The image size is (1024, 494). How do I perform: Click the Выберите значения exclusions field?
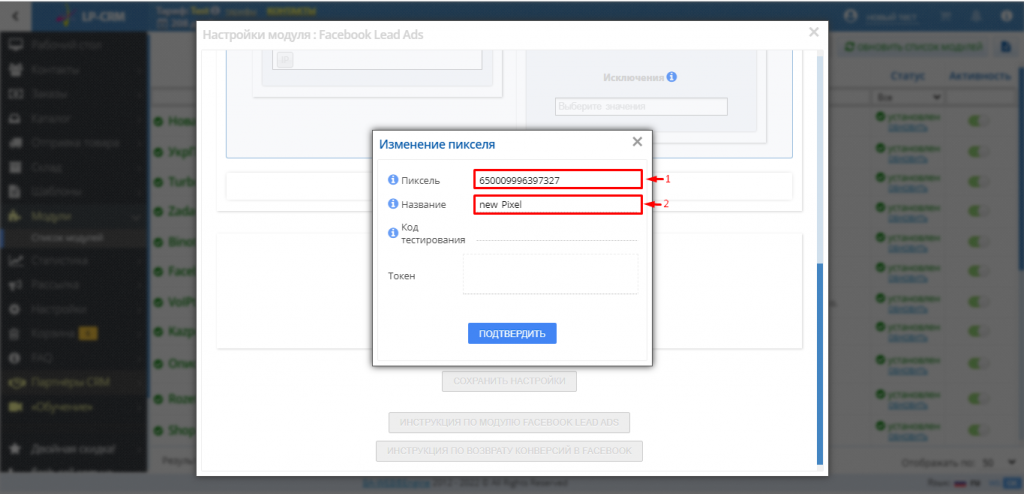pos(641,107)
